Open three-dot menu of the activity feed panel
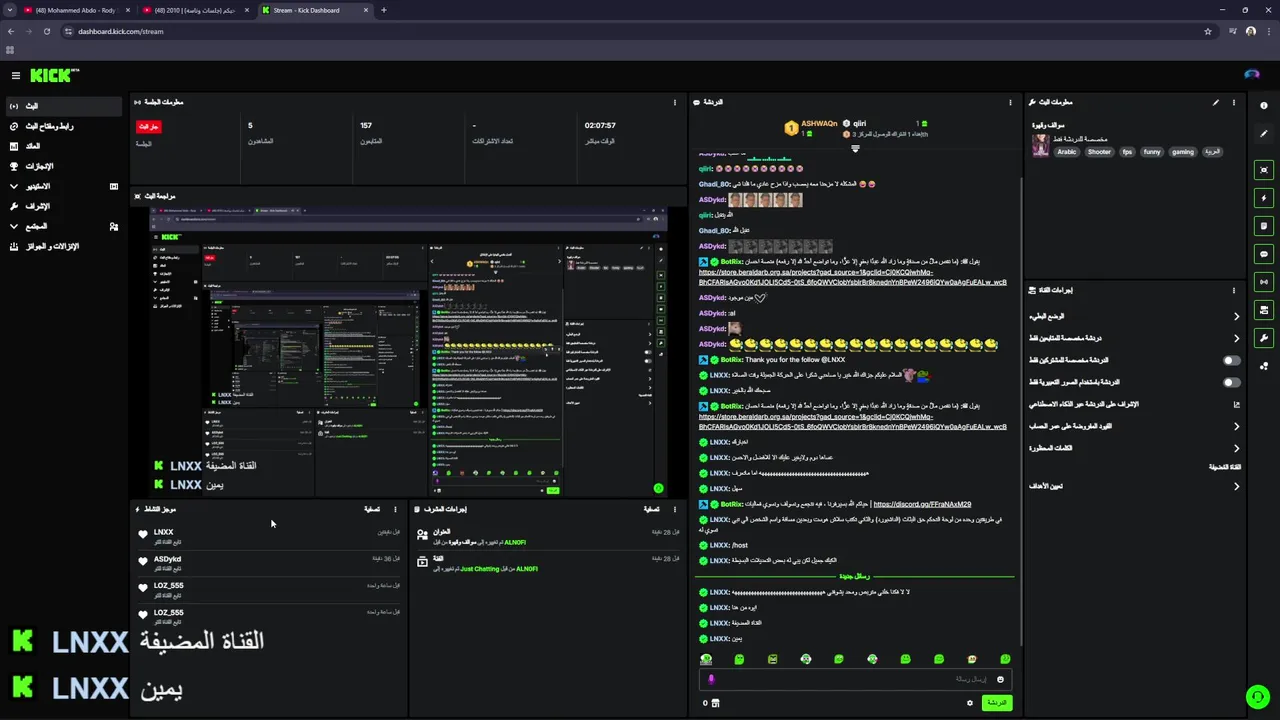 pos(395,509)
